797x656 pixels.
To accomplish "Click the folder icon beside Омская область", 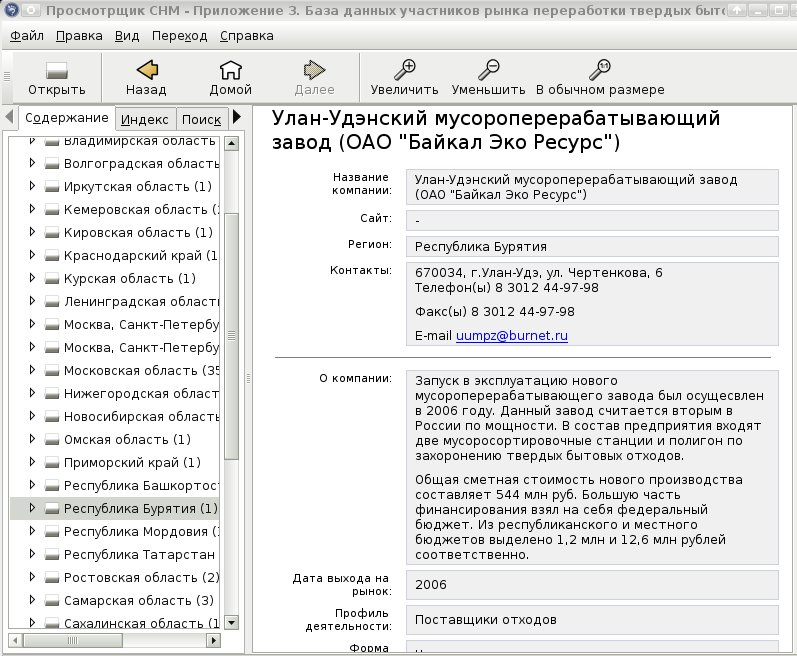I will (x=51, y=440).
